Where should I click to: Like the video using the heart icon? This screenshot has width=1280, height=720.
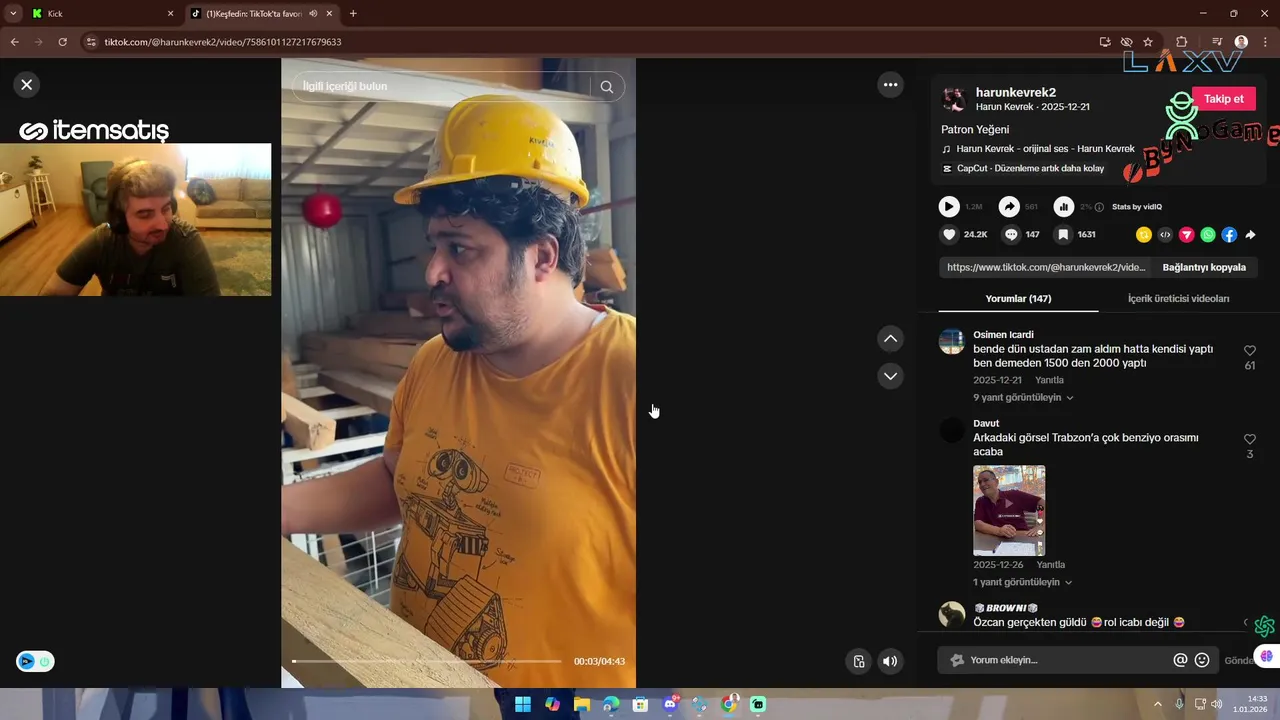949,235
